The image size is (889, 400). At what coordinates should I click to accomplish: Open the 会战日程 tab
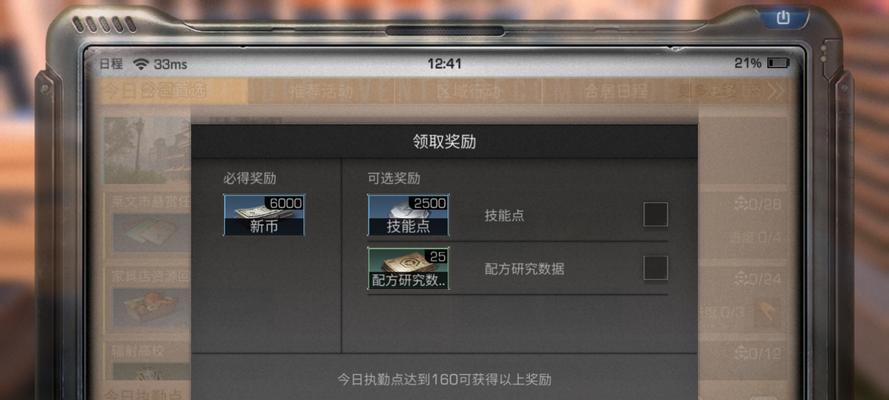[616, 91]
